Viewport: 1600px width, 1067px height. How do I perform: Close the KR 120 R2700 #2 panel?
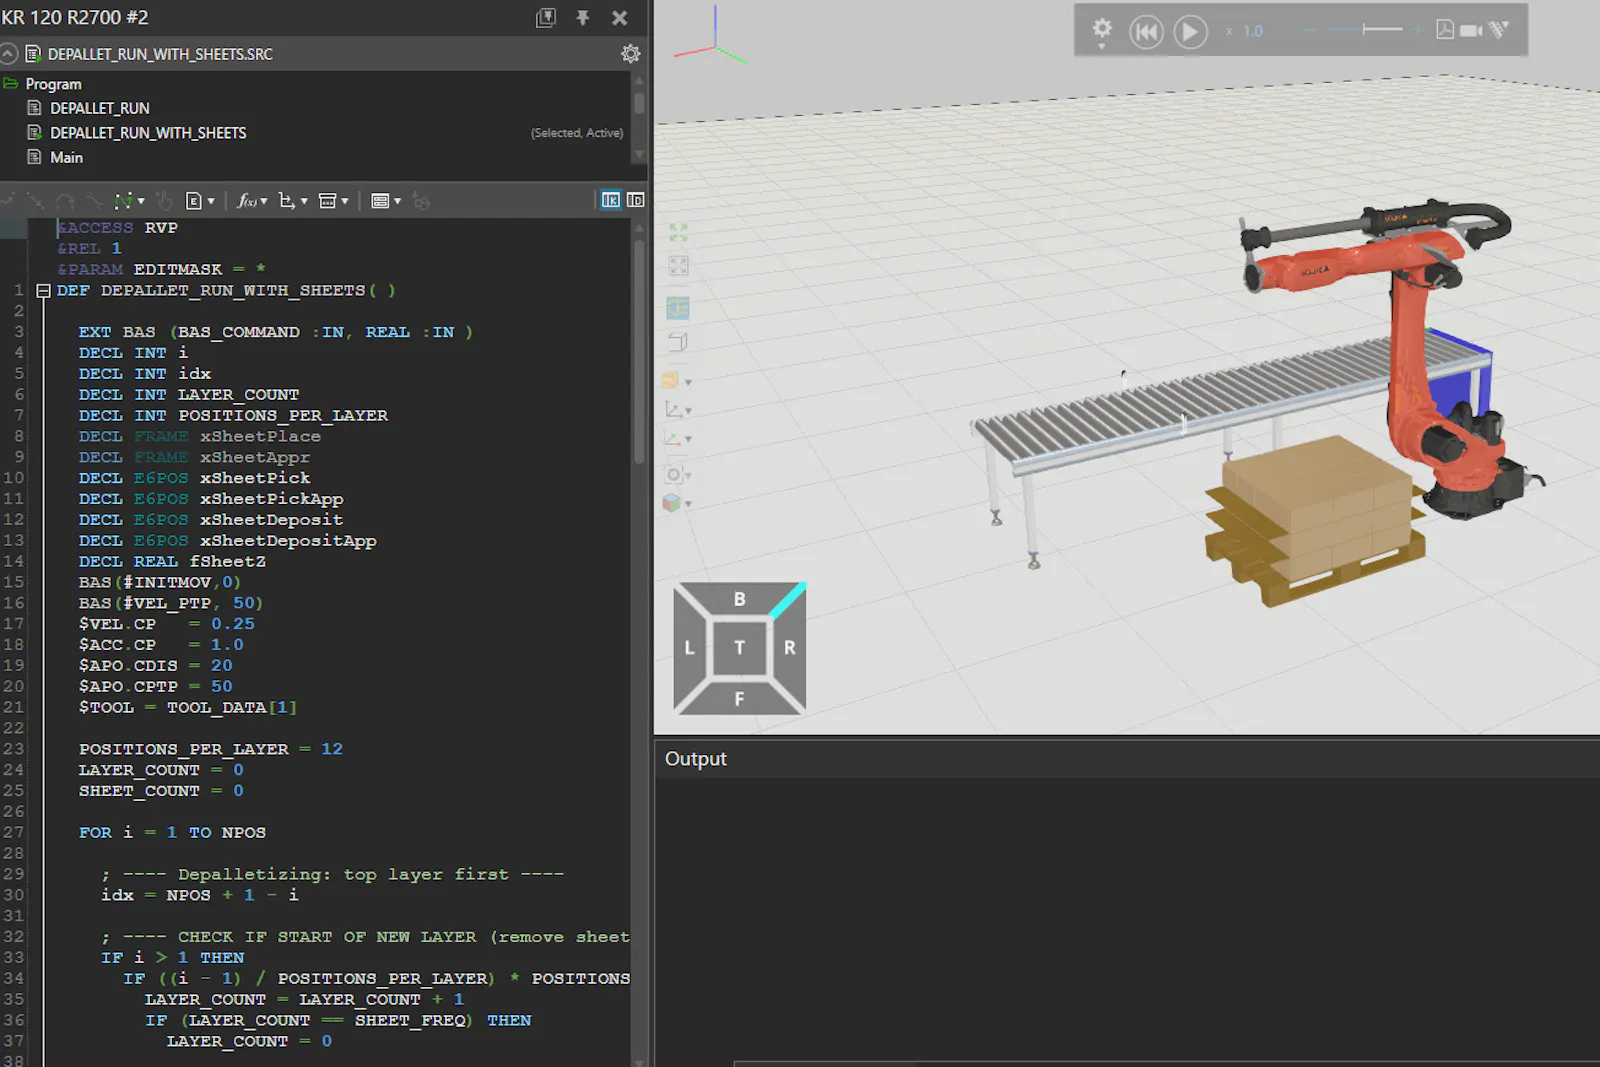click(x=620, y=18)
